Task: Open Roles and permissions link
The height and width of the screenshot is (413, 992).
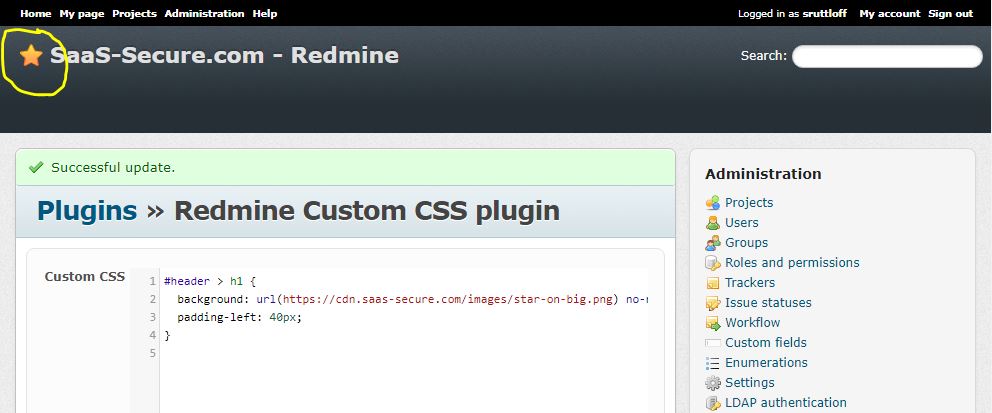Action: pos(792,262)
